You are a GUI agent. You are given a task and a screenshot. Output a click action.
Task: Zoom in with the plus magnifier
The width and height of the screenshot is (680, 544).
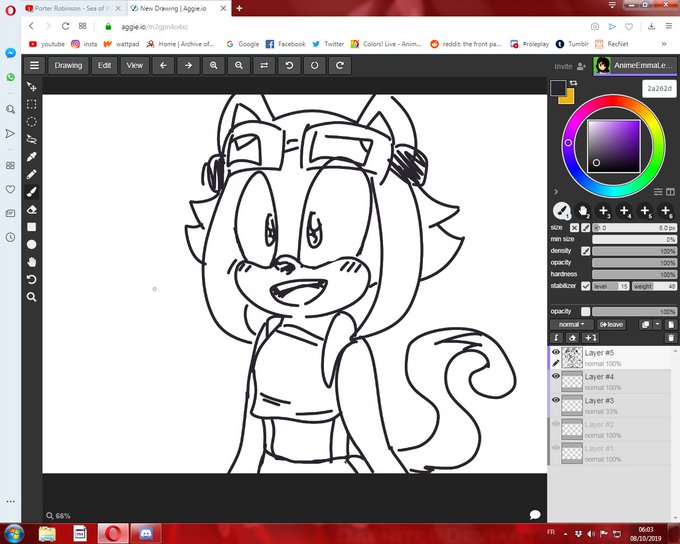click(x=213, y=66)
